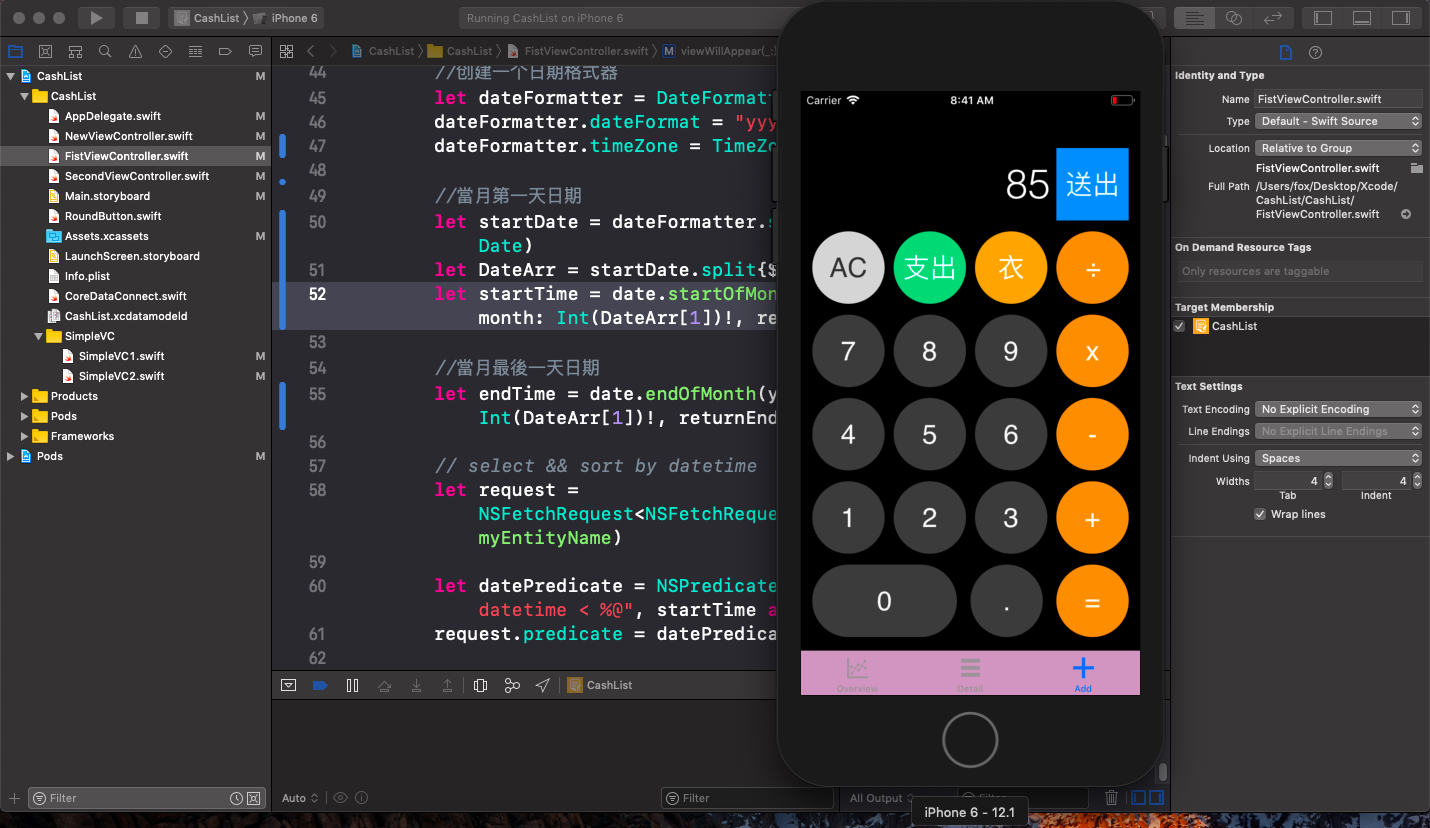Hide the Inspectors panel
Screen dimensions: 1430x828
(1401, 18)
